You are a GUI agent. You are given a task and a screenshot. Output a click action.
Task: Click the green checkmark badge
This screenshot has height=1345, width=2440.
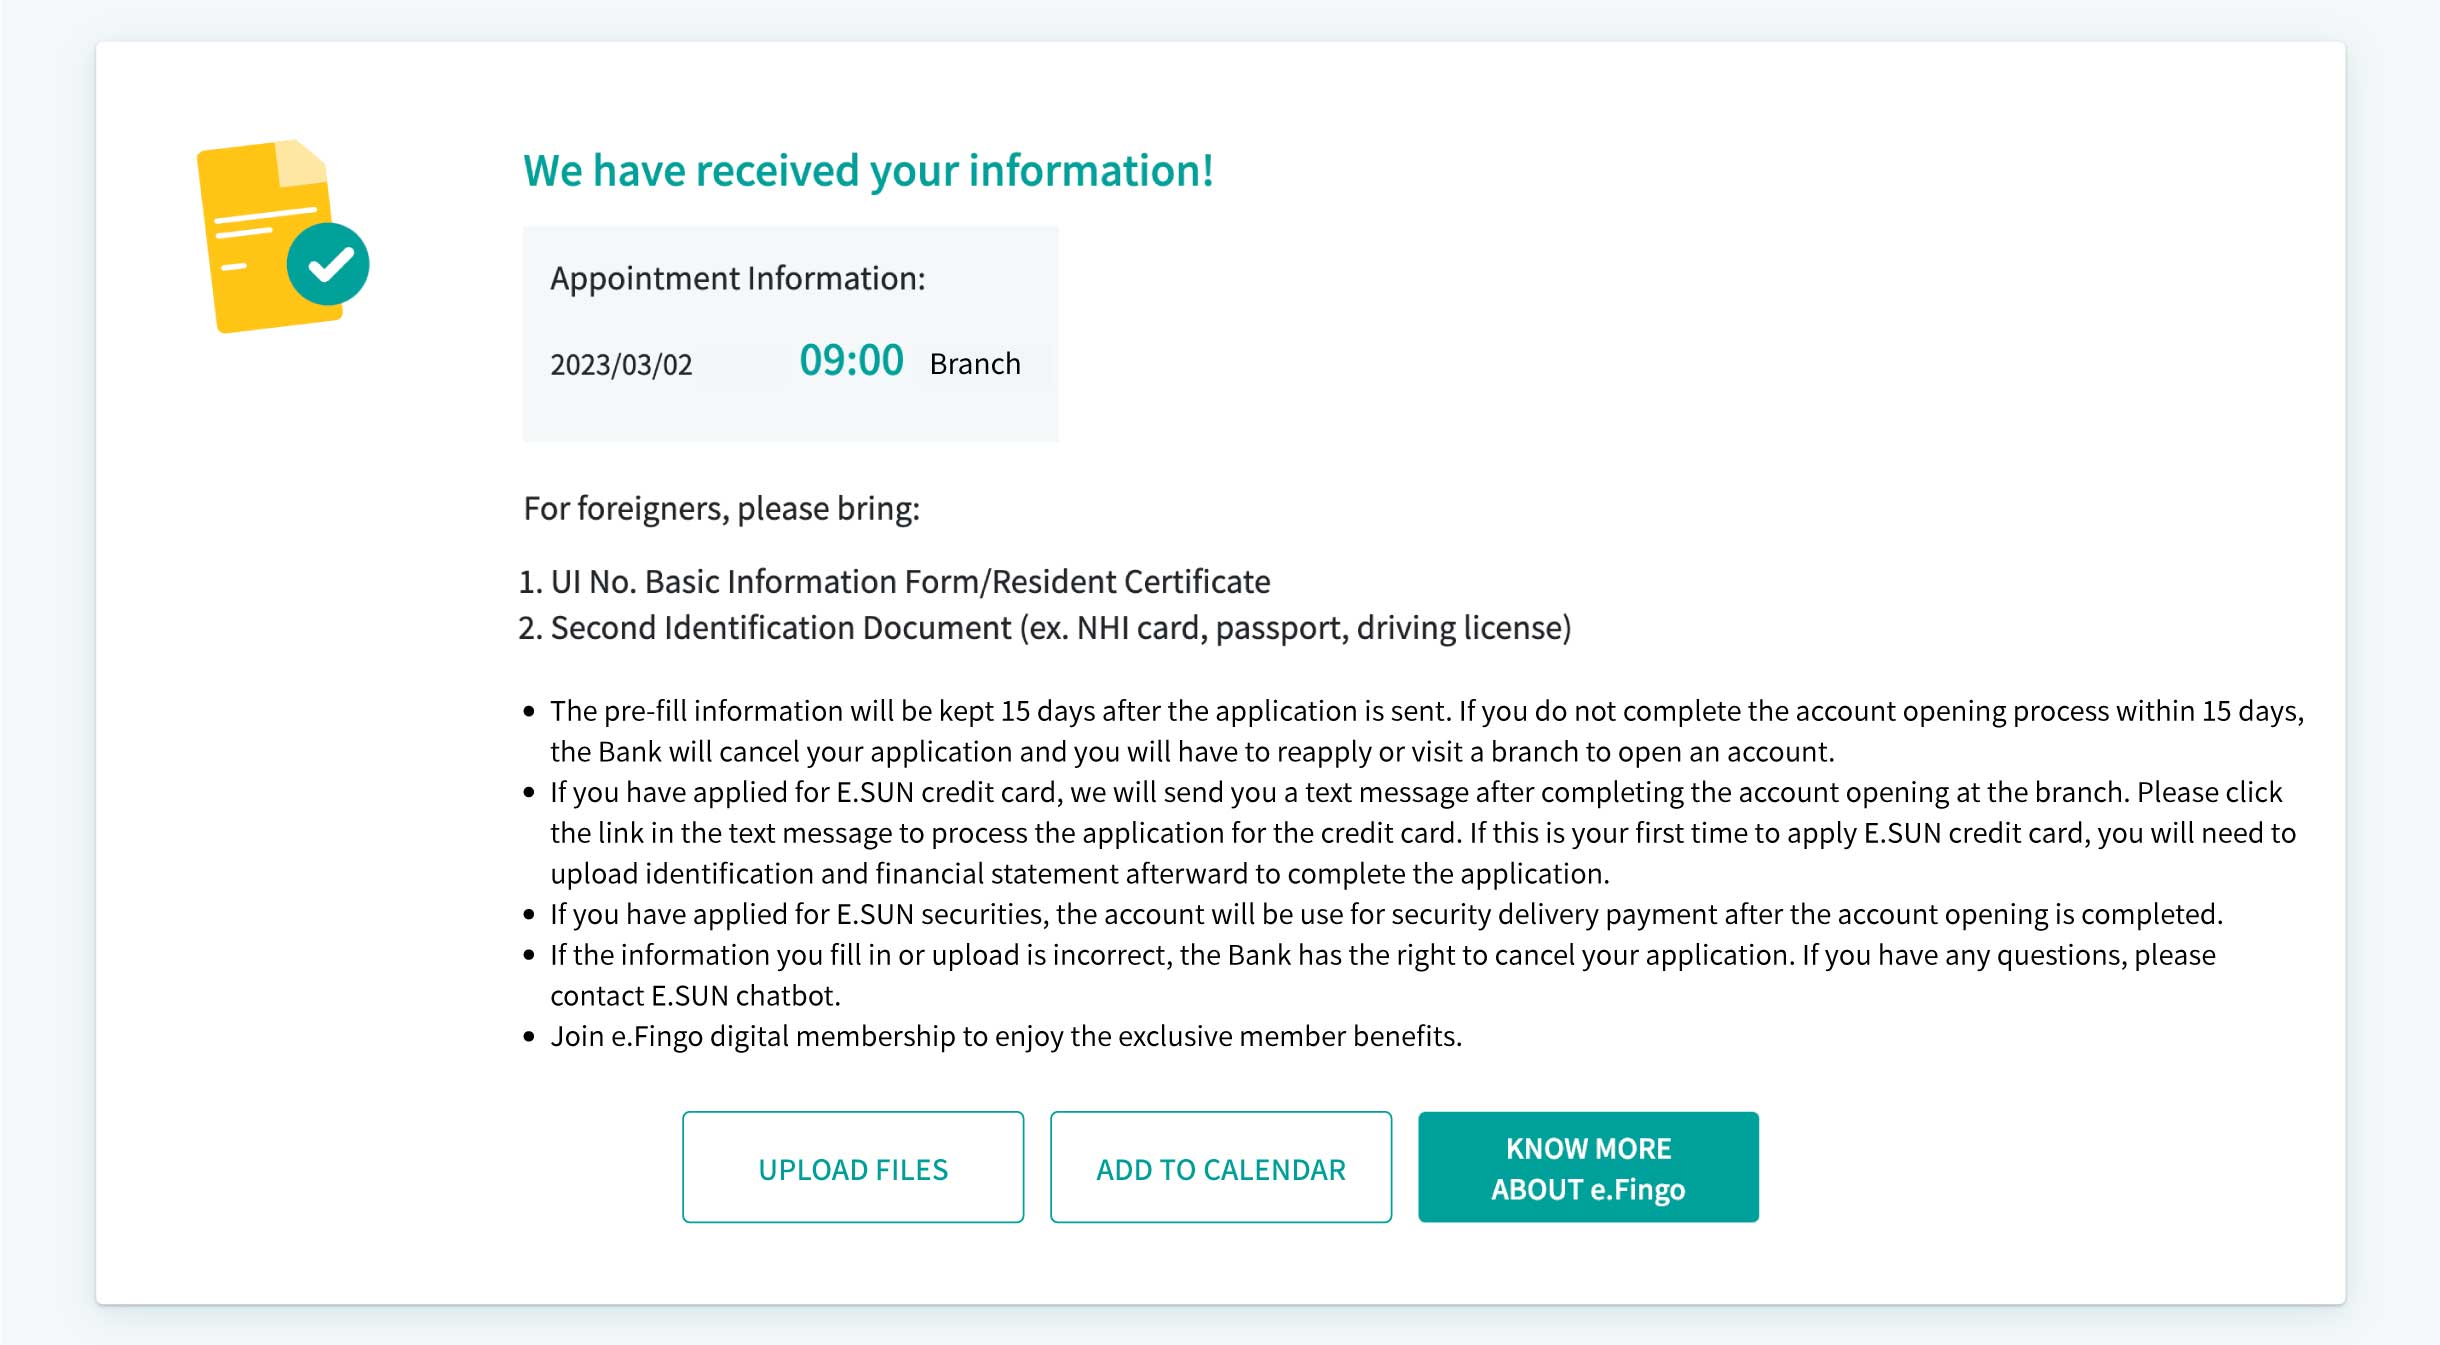[328, 264]
